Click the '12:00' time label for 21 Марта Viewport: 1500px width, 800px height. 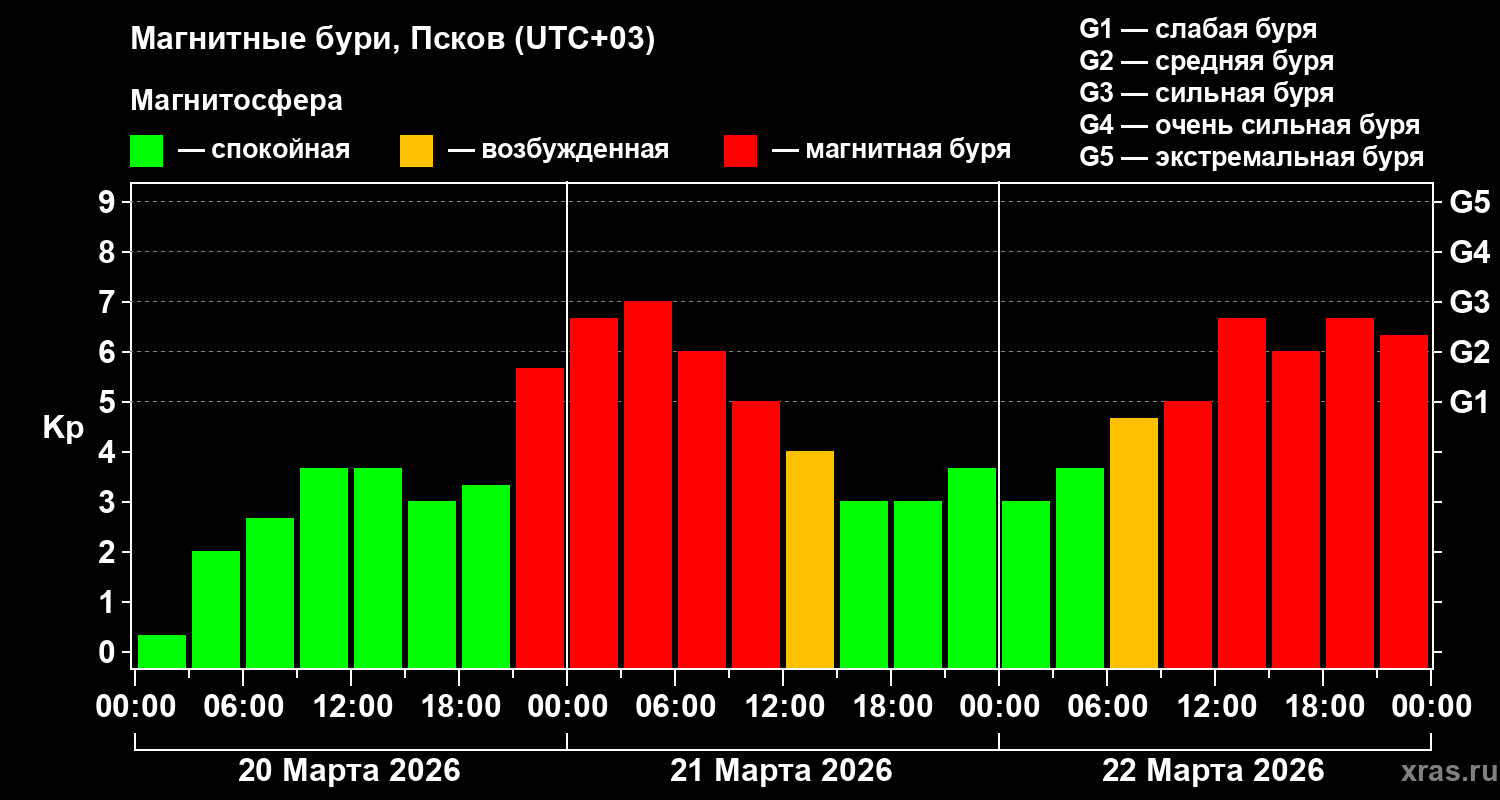(x=783, y=706)
